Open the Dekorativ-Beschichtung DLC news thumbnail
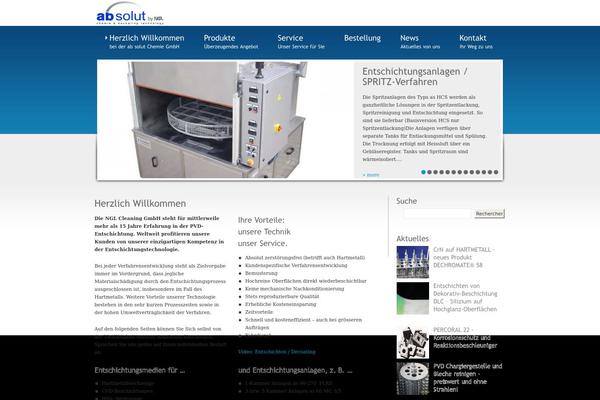This screenshot has width=600, height=400. pyautogui.click(x=412, y=299)
